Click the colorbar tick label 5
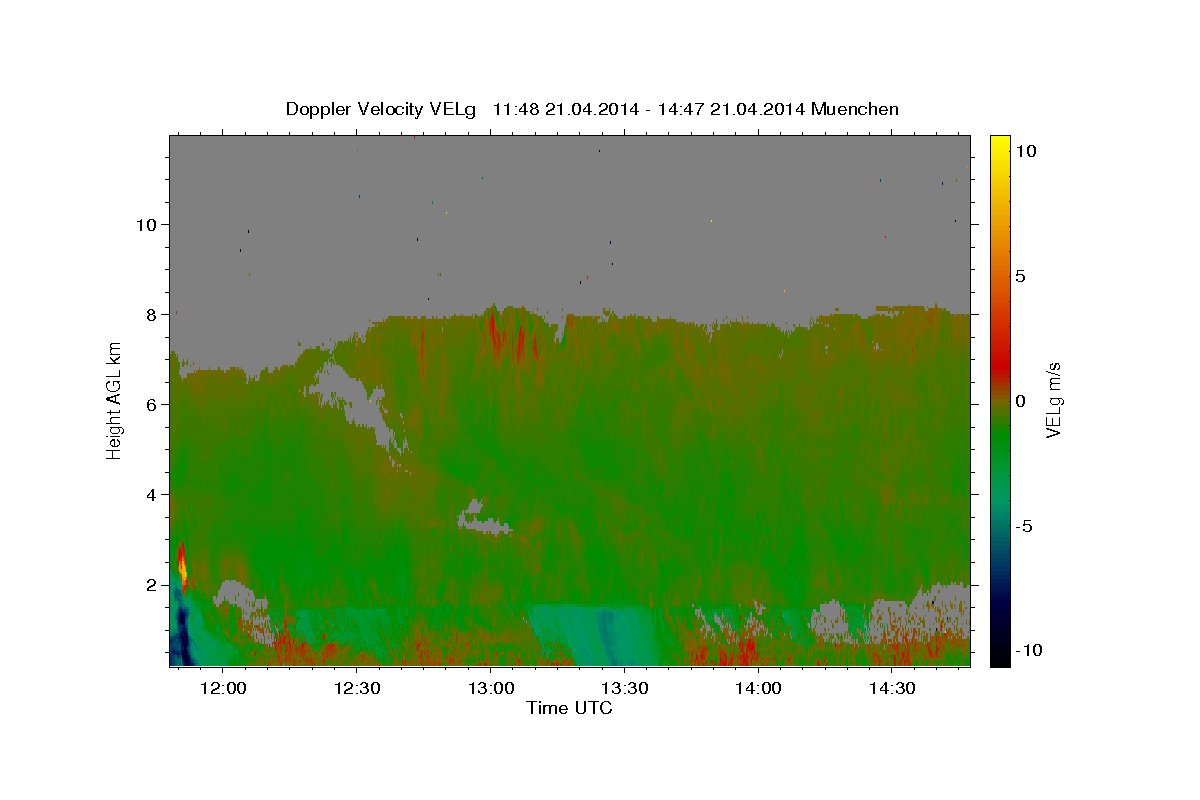Screen dimensions: 1200x800 (1021, 275)
